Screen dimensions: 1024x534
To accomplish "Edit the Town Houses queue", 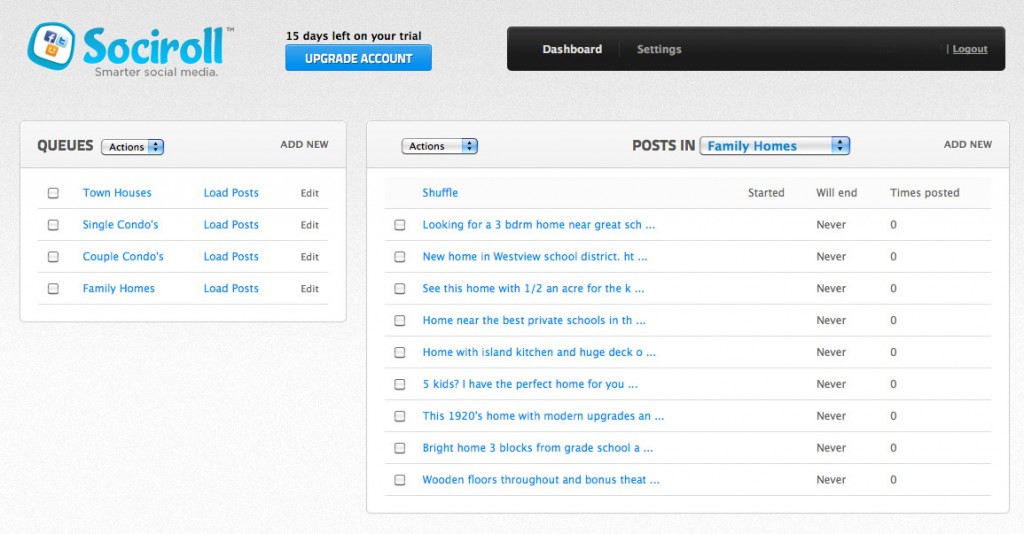I will tap(310, 193).
